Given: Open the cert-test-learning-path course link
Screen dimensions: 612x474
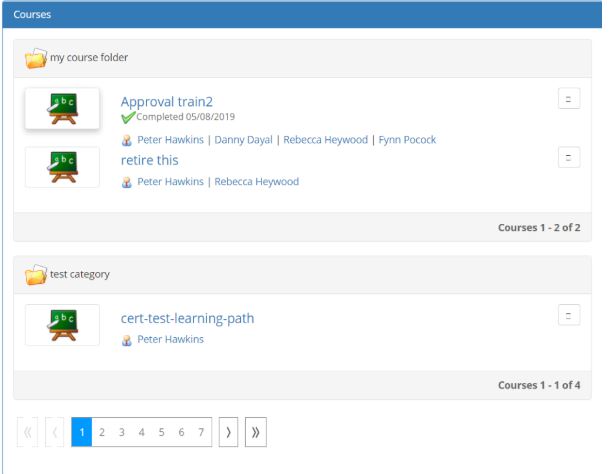Looking at the screenshot, I should click(187, 319).
